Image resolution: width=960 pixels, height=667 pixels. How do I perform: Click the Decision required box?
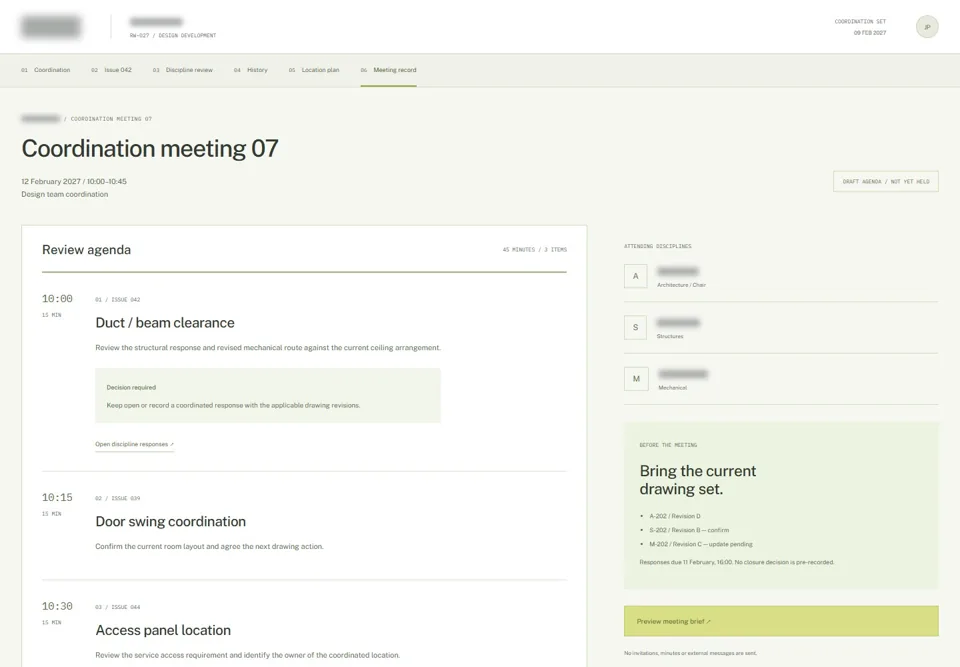268,396
